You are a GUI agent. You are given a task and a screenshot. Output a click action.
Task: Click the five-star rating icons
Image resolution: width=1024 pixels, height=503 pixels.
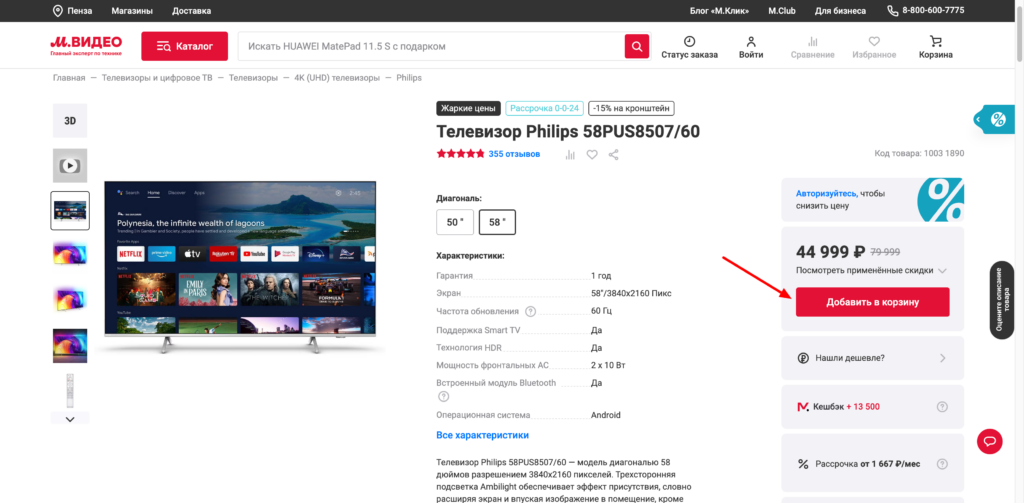(460, 154)
